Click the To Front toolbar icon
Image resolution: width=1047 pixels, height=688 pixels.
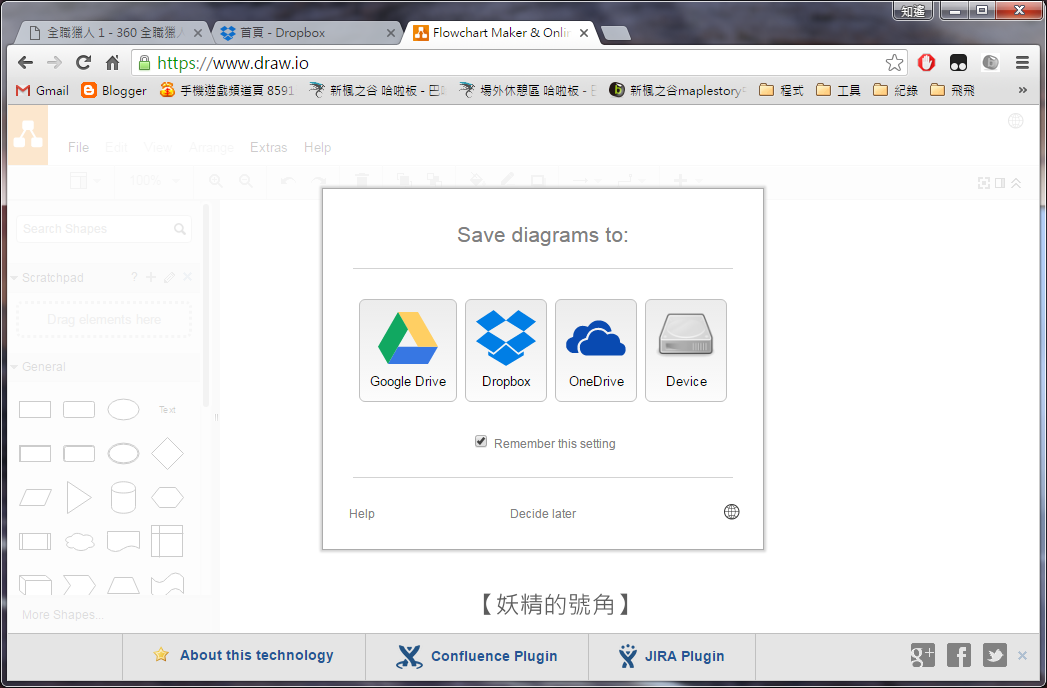point(403,181)
